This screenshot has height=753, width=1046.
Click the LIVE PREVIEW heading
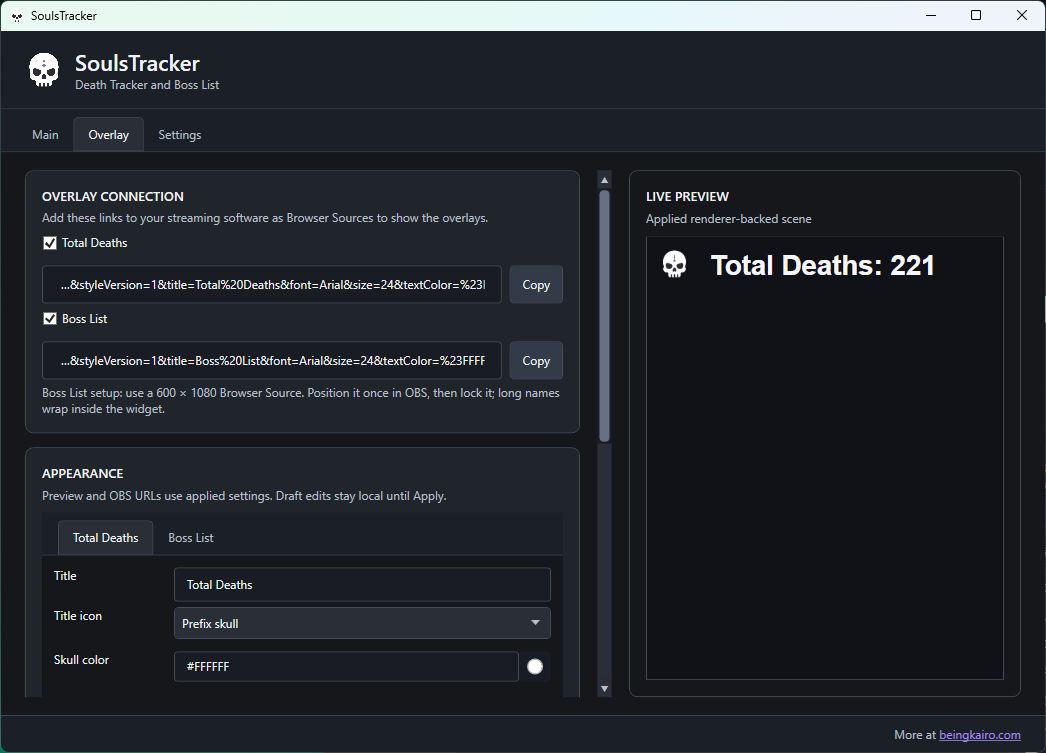pyautogui.click(x=687, y=197)
